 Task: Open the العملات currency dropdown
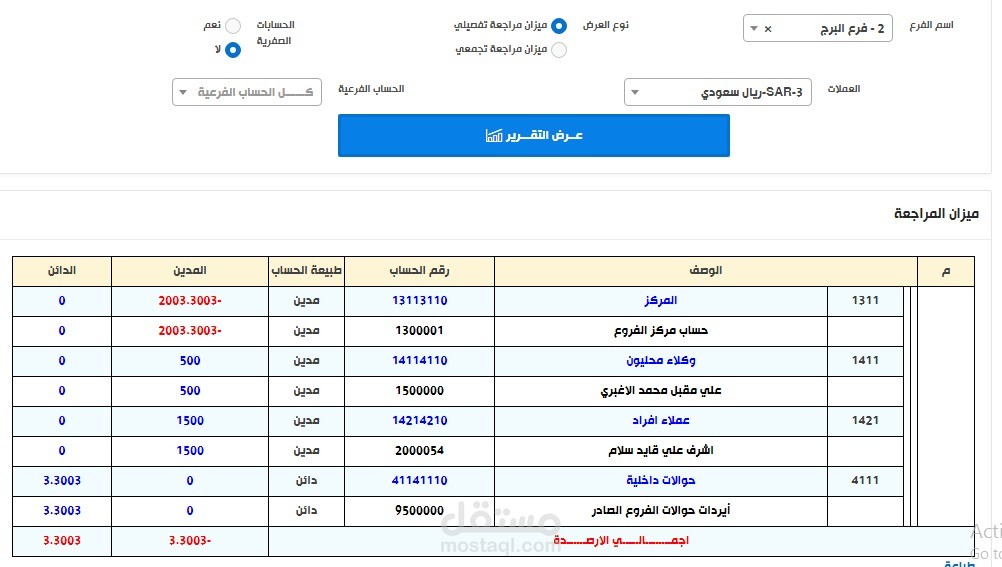click(718, 92)
